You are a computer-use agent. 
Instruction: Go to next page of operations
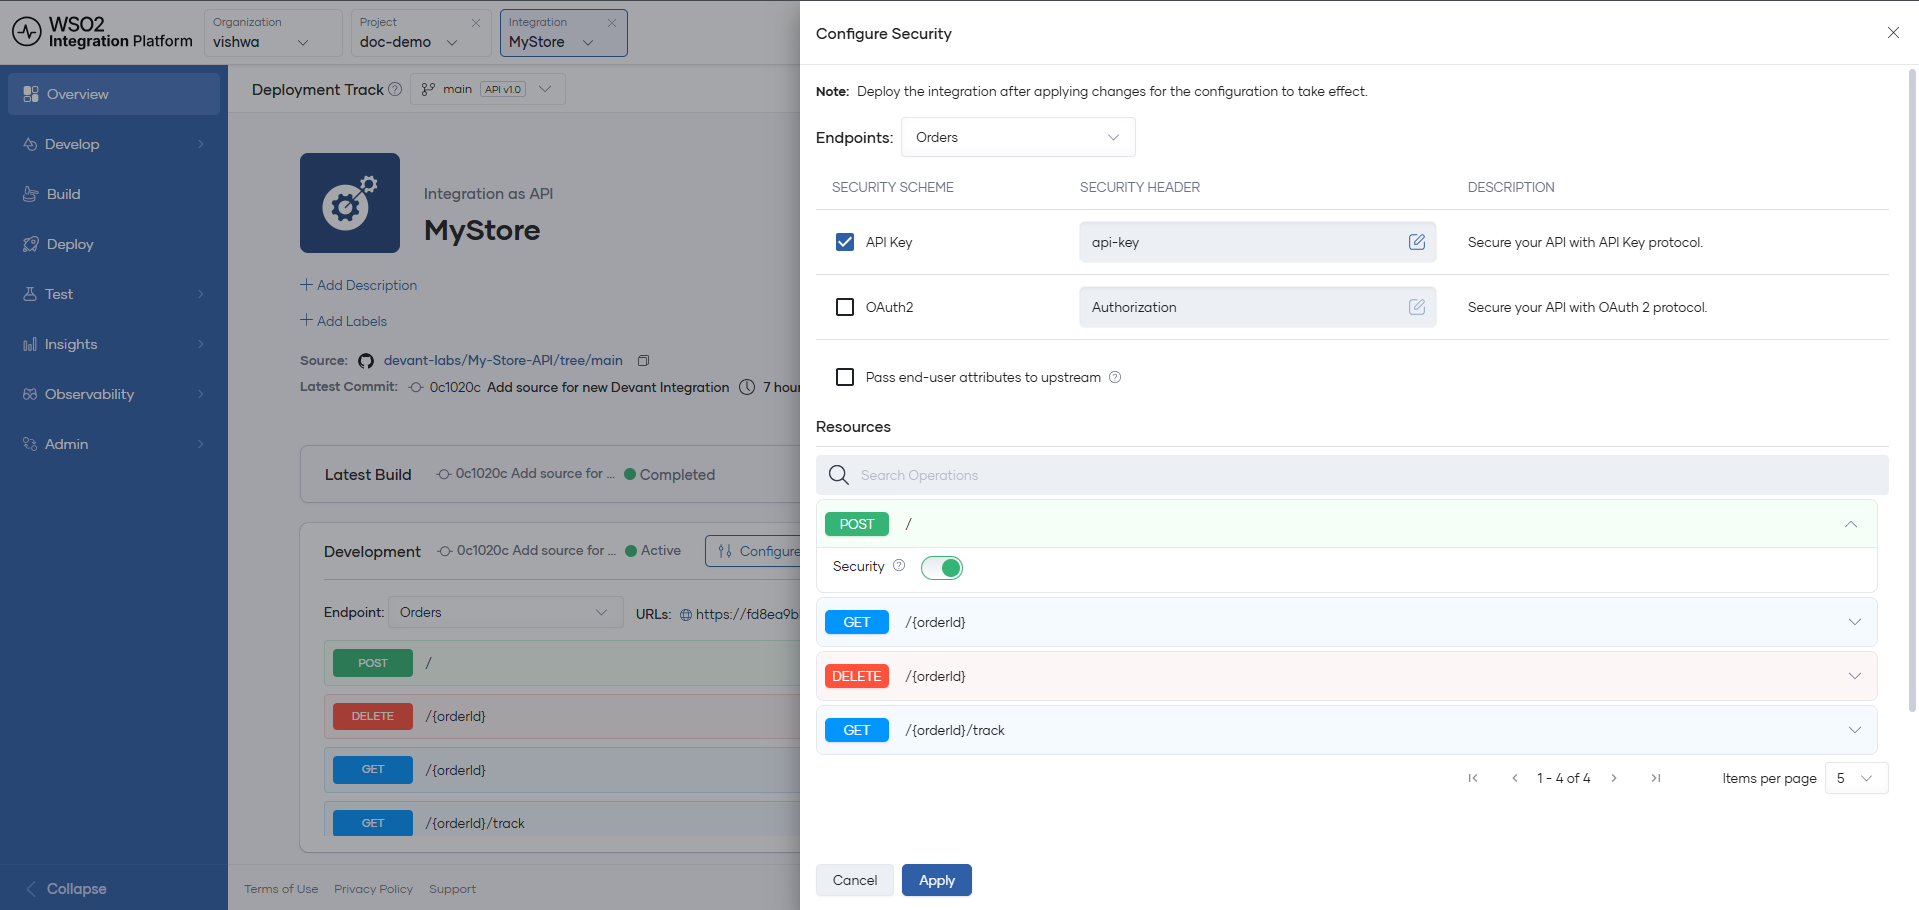point(1614,778)
